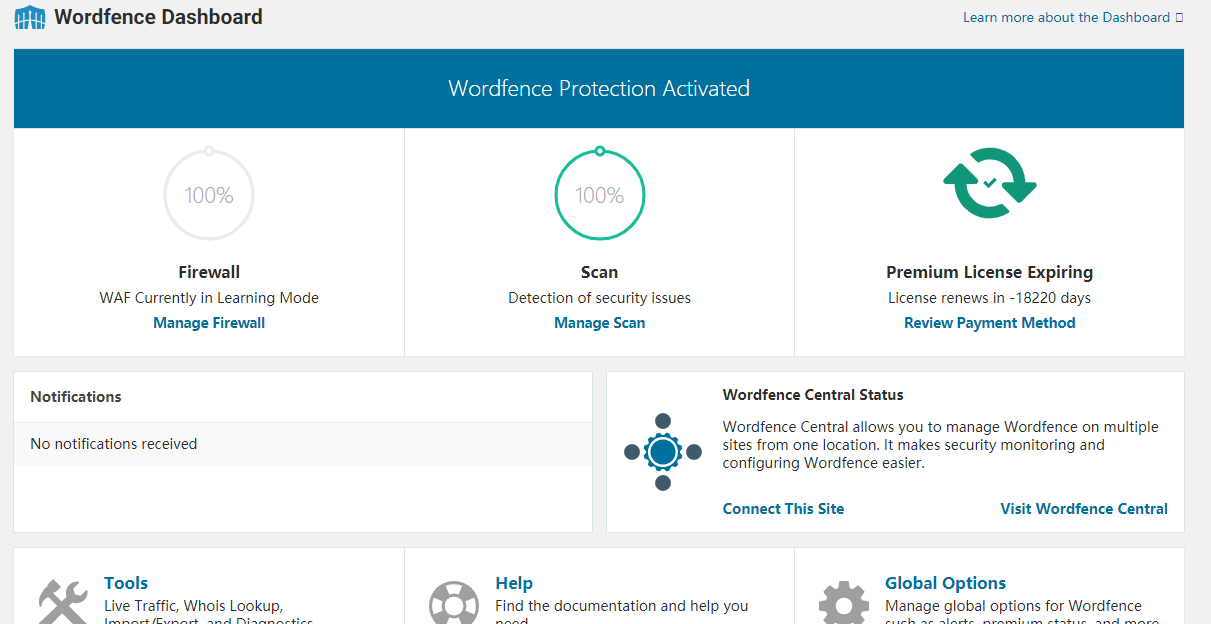Click the Wordfence Central network icon
1211x624 pixels.
pos(663,452)
